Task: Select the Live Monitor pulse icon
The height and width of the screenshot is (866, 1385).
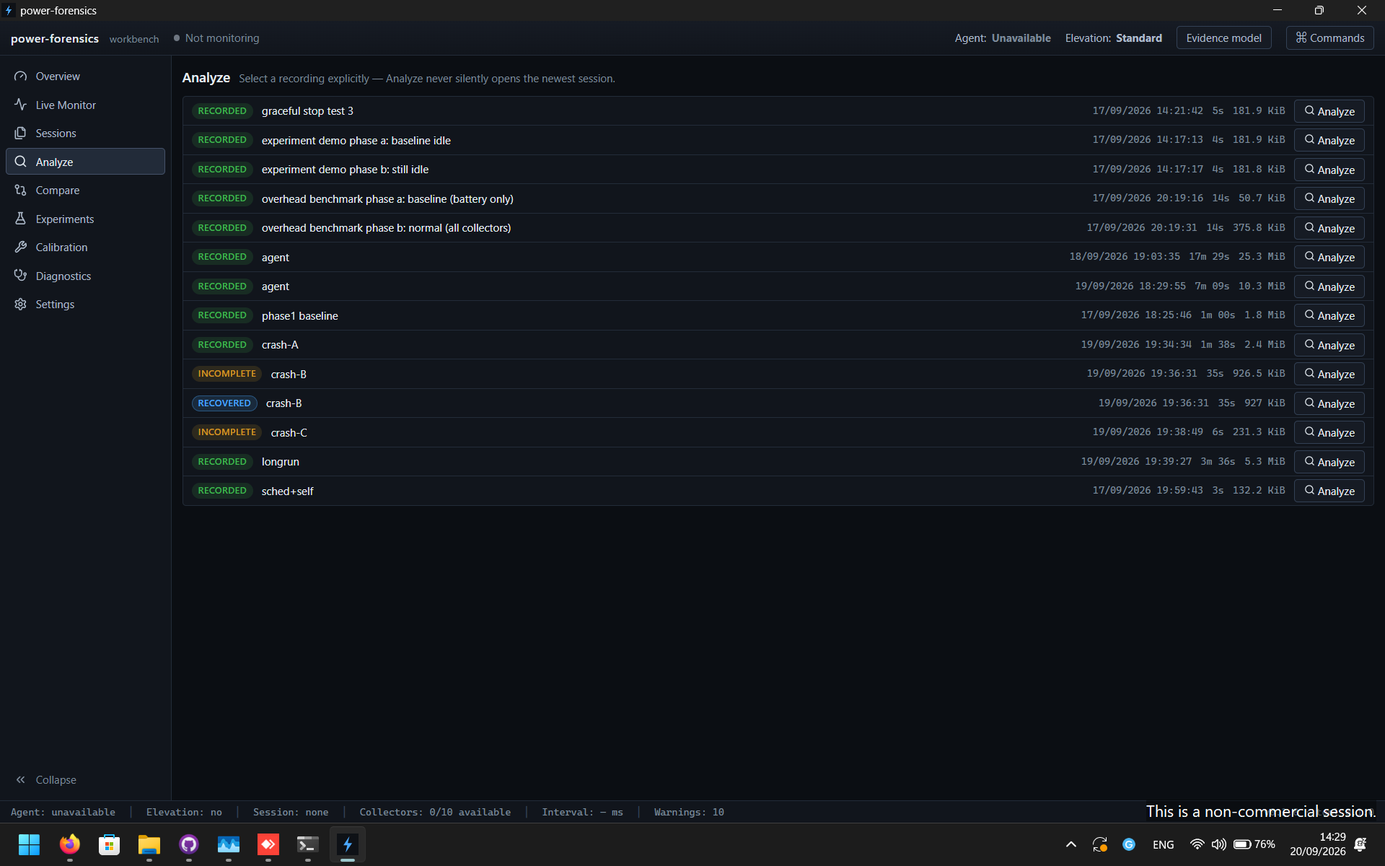Action: 20,105
